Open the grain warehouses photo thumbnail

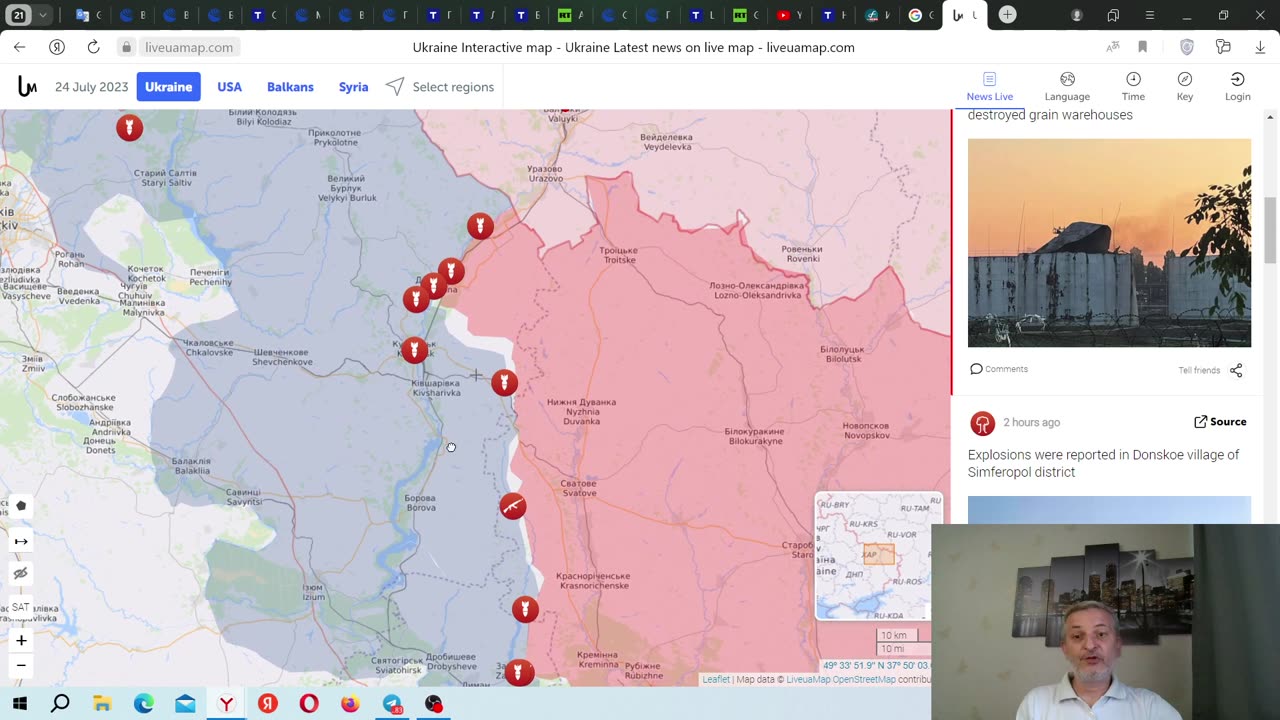pyautogui.click(x=1109, y=243)
